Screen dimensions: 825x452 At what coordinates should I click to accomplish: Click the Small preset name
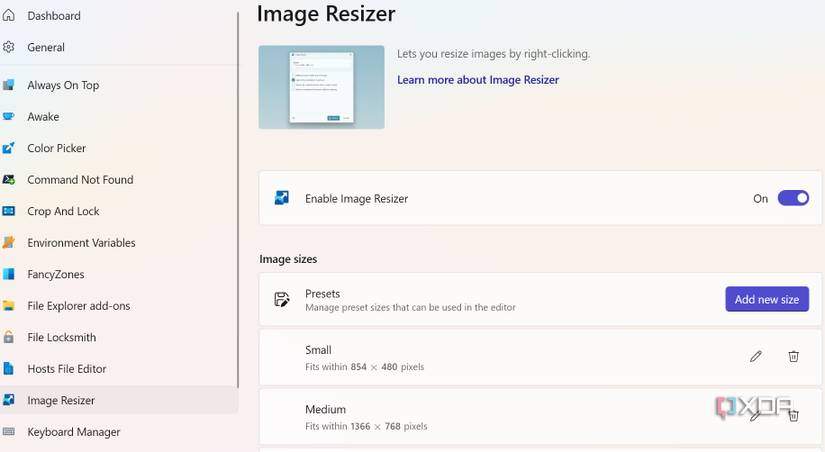click(x=318, y=350)
